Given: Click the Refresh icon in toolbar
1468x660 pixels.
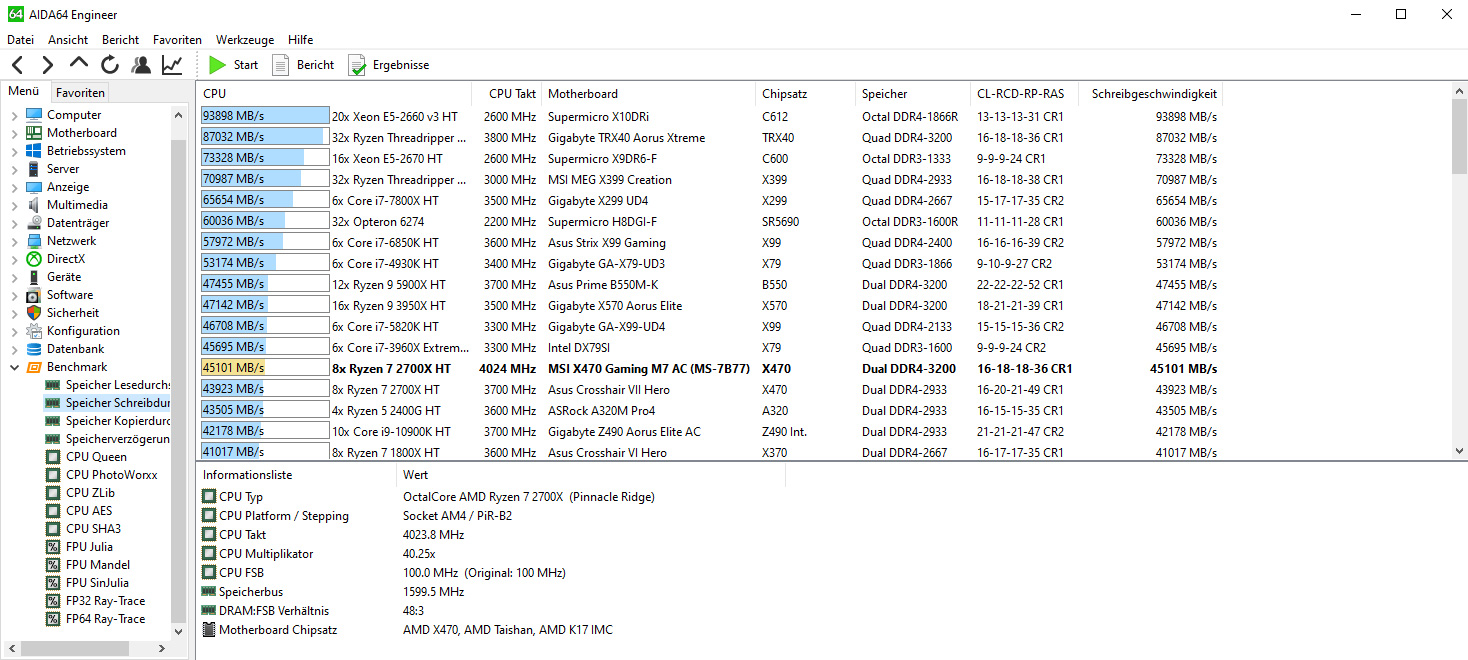Looking at the screenshot, I should pyautogui.click(x=110, y=65).
